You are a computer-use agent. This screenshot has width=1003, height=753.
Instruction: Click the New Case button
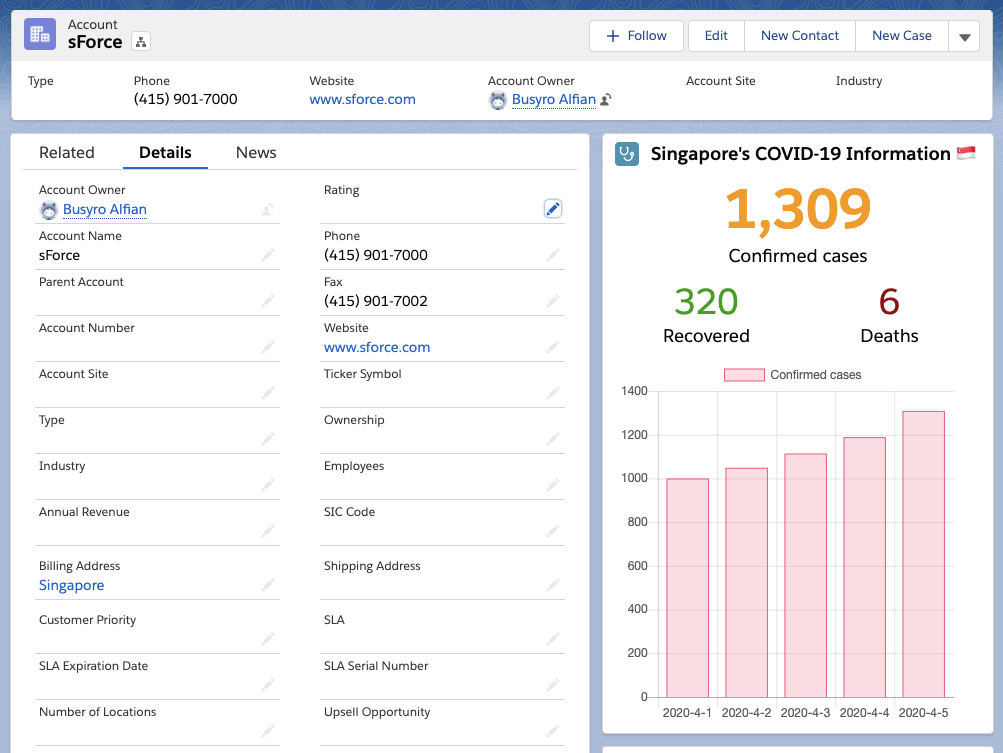point(901,36)
